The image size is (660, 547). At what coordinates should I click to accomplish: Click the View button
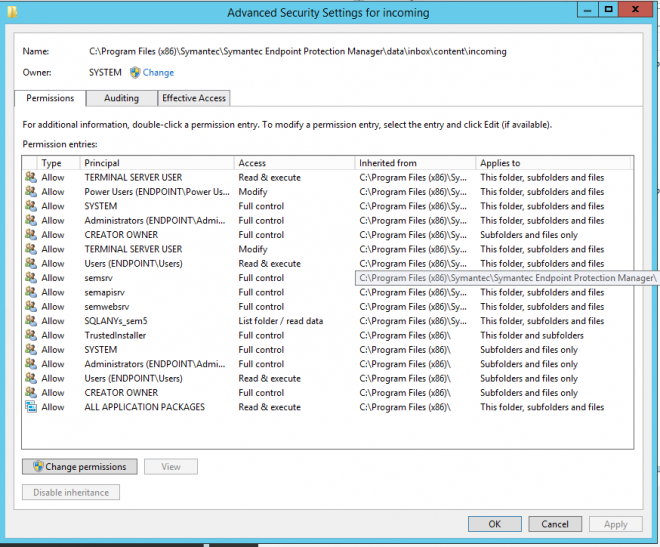click(x=171, y=467)
